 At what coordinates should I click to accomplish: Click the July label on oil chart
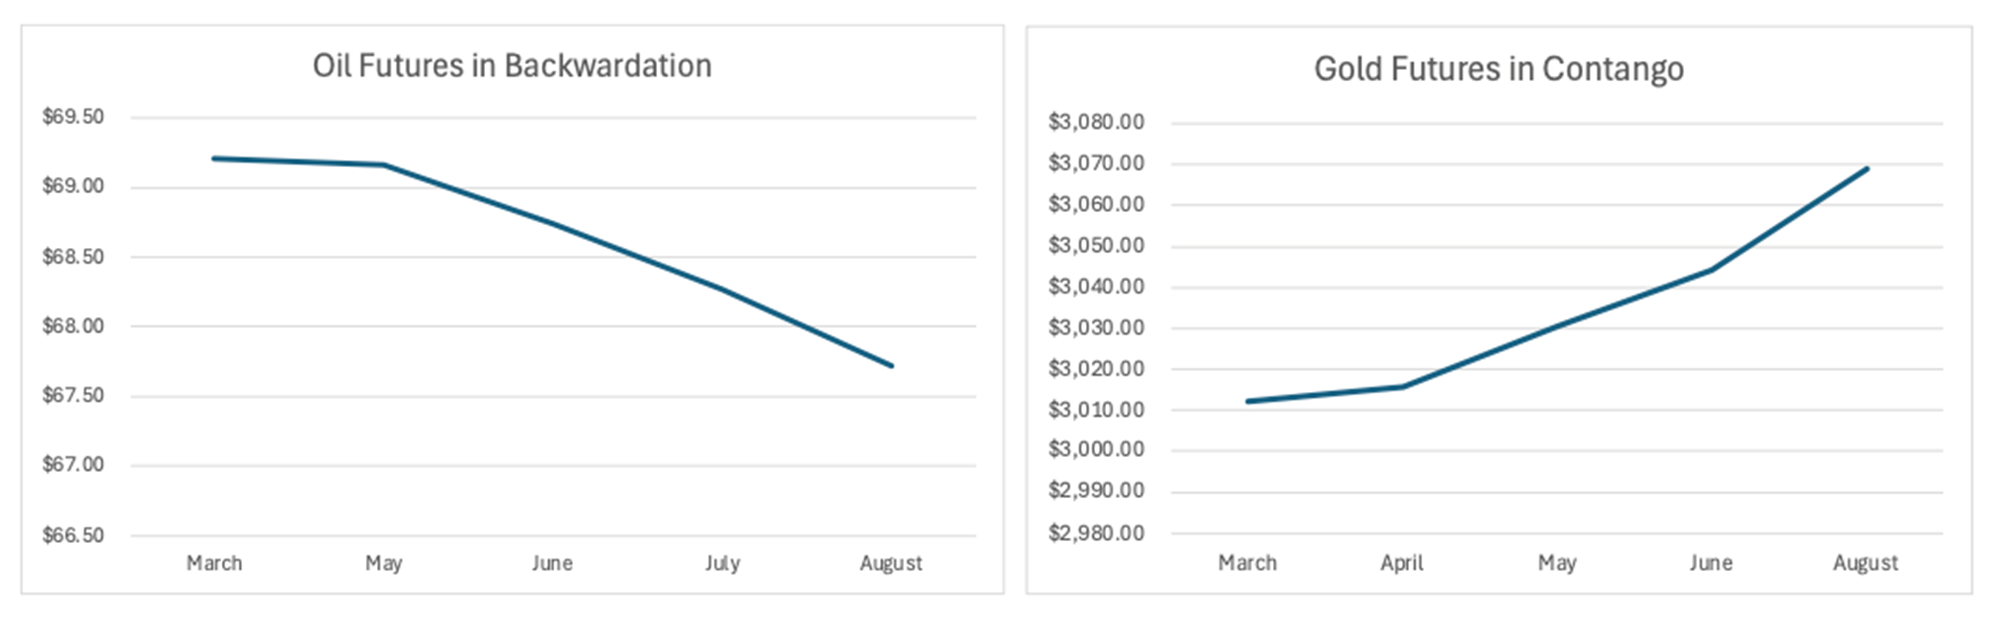(x=722, y=563)
